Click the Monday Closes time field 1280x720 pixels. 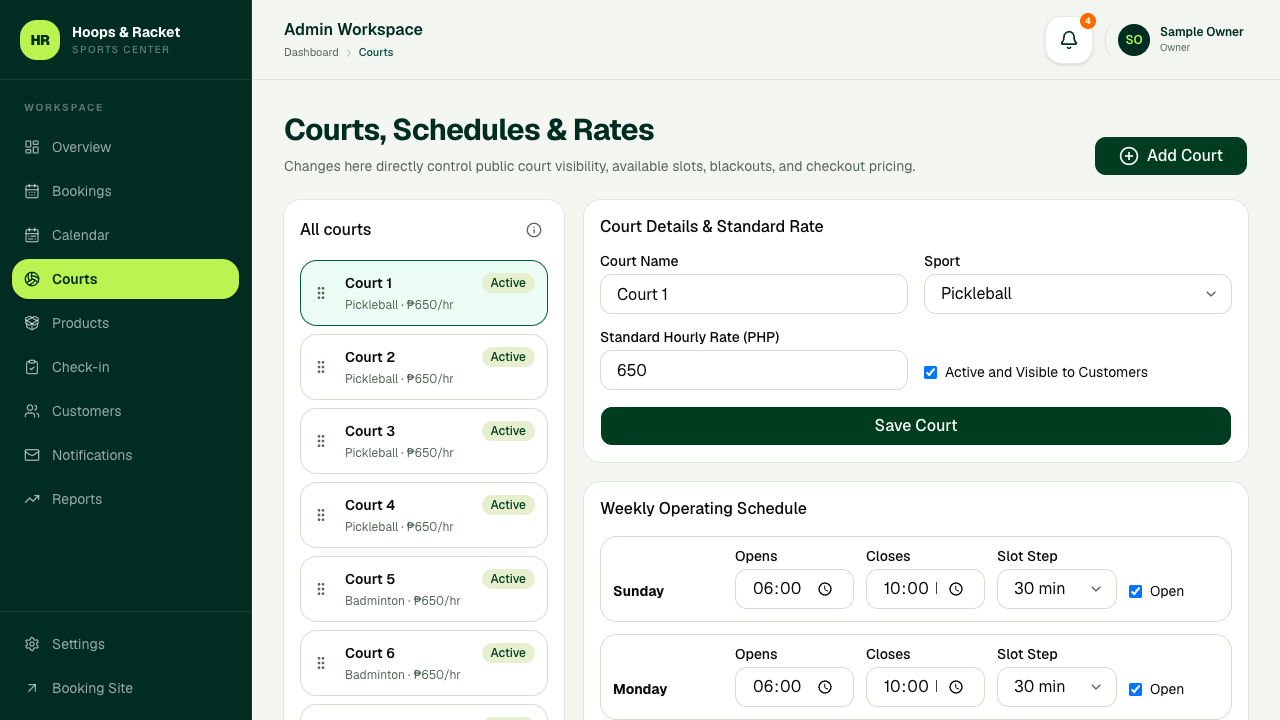pos(925,687)
